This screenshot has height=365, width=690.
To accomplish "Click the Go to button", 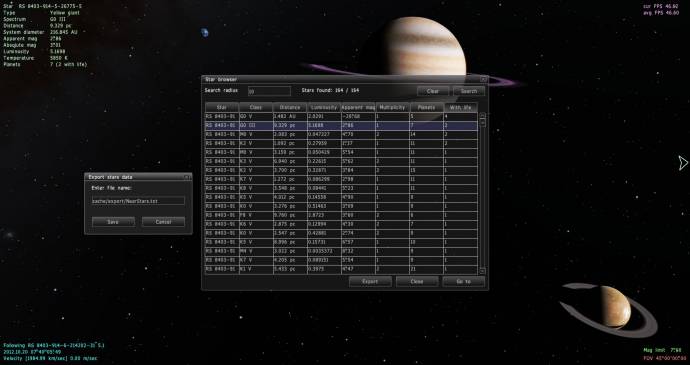I will [x=464, y=281].
